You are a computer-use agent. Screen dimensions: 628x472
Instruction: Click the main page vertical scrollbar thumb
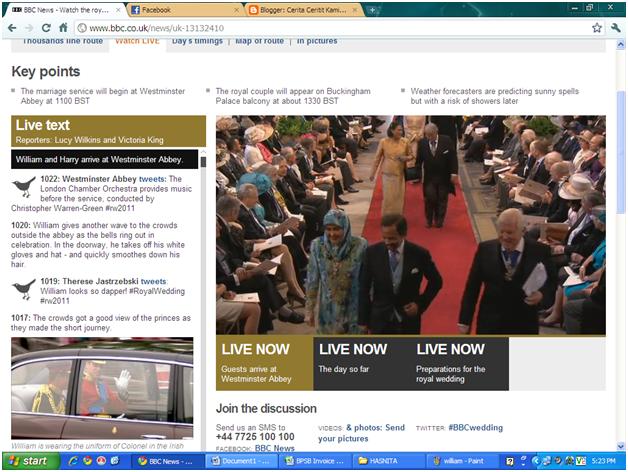tap(621, 152)
